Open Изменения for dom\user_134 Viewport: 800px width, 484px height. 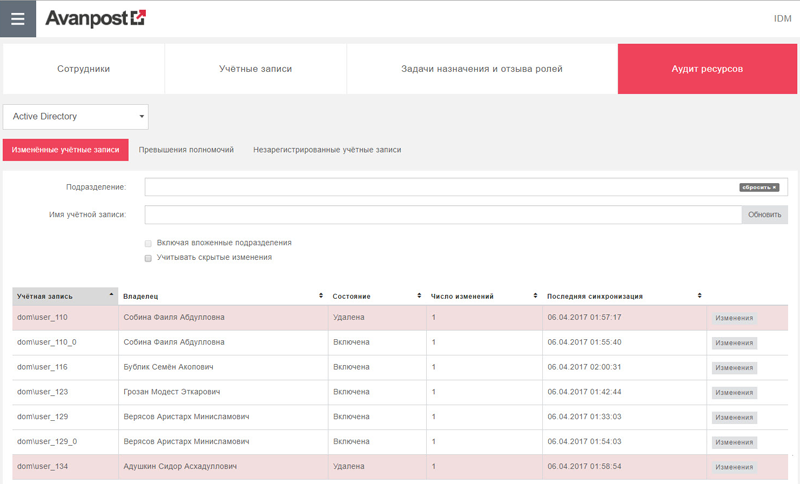734,467
